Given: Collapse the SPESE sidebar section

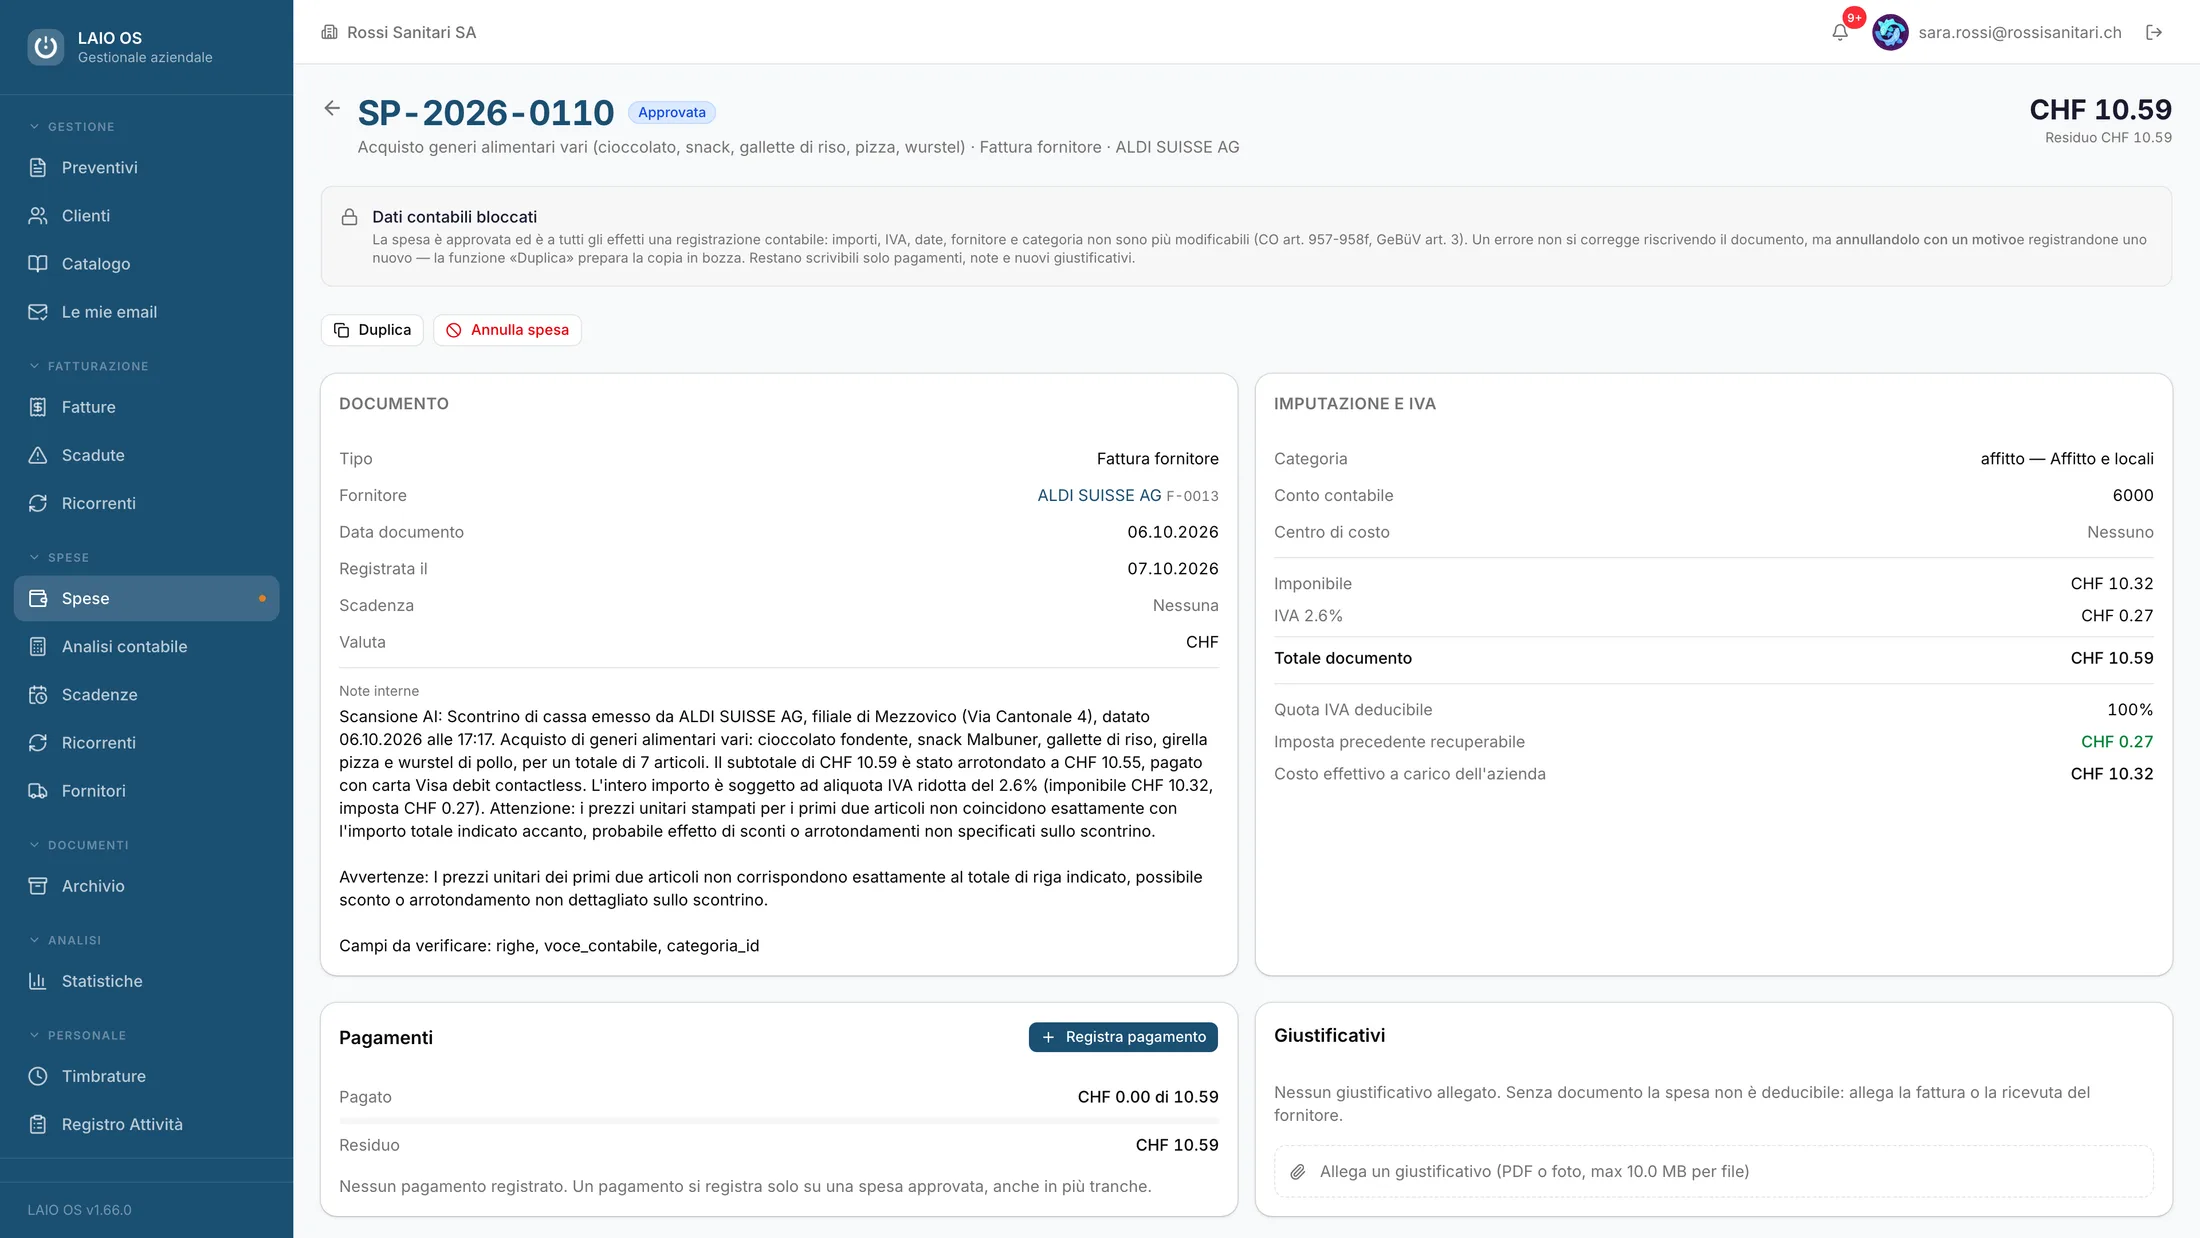Looking at the screenshot, I should 59,557.
